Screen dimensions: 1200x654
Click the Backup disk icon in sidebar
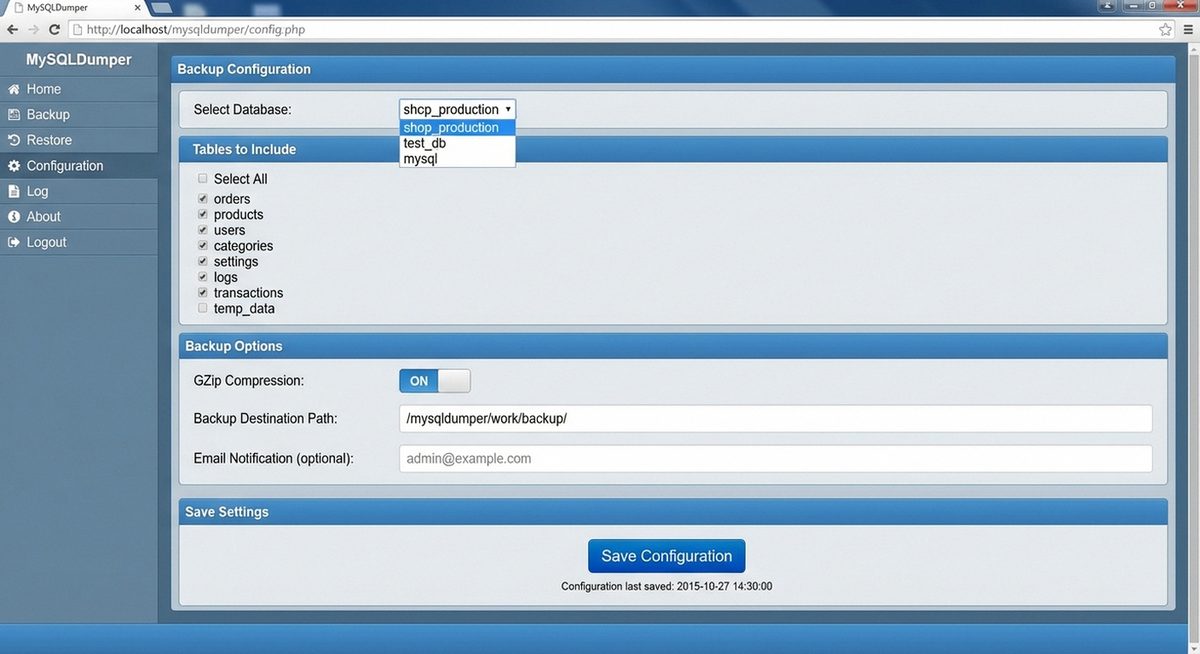pos(14,115)
